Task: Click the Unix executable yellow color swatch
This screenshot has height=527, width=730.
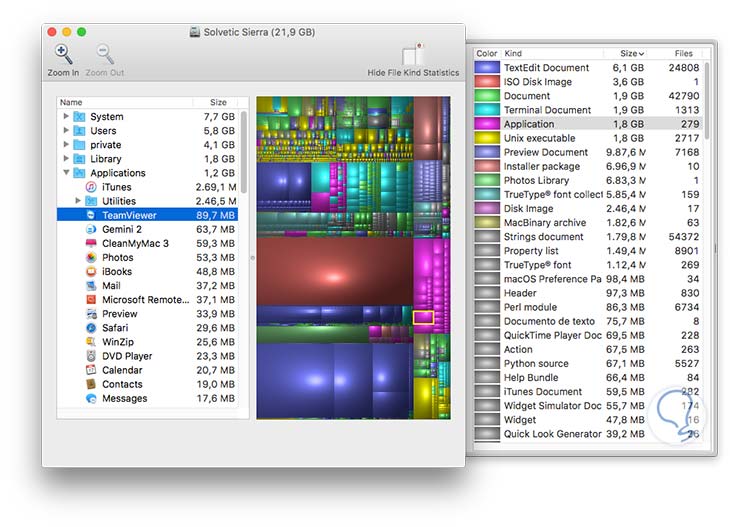Action: 487,138
